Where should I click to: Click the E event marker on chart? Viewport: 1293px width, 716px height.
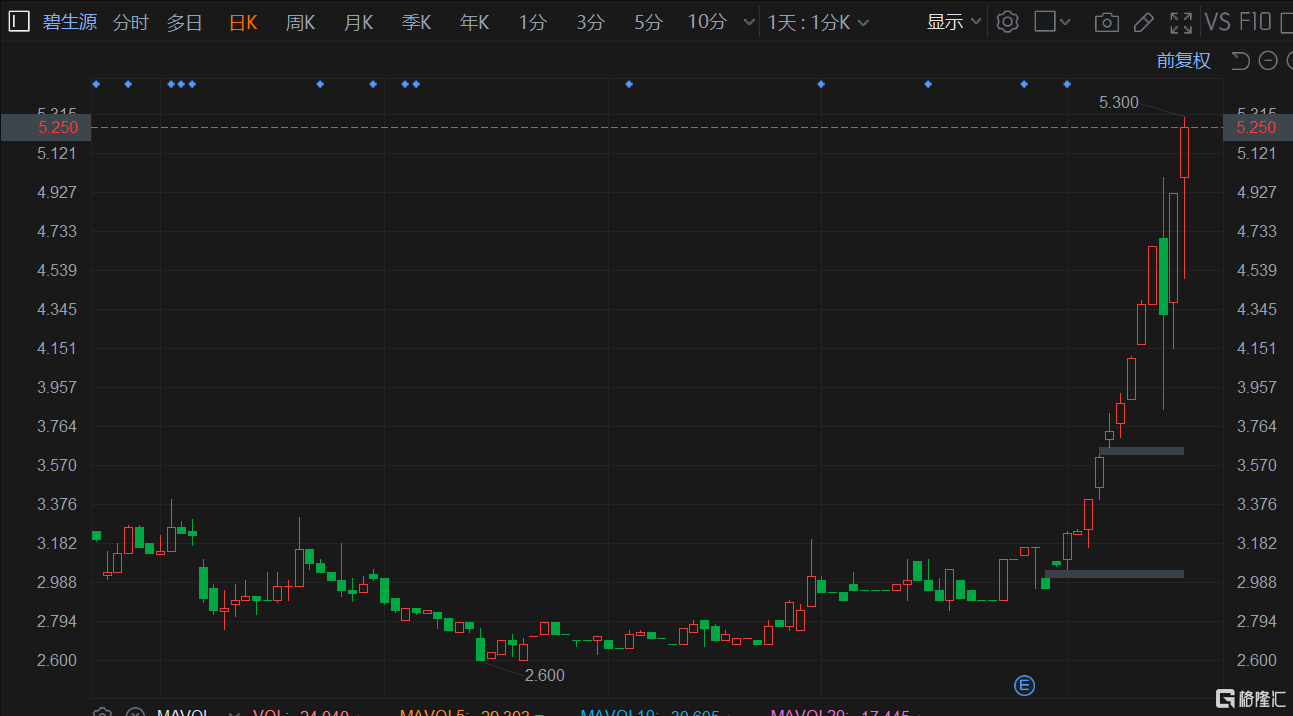(x=1024, y=685)
